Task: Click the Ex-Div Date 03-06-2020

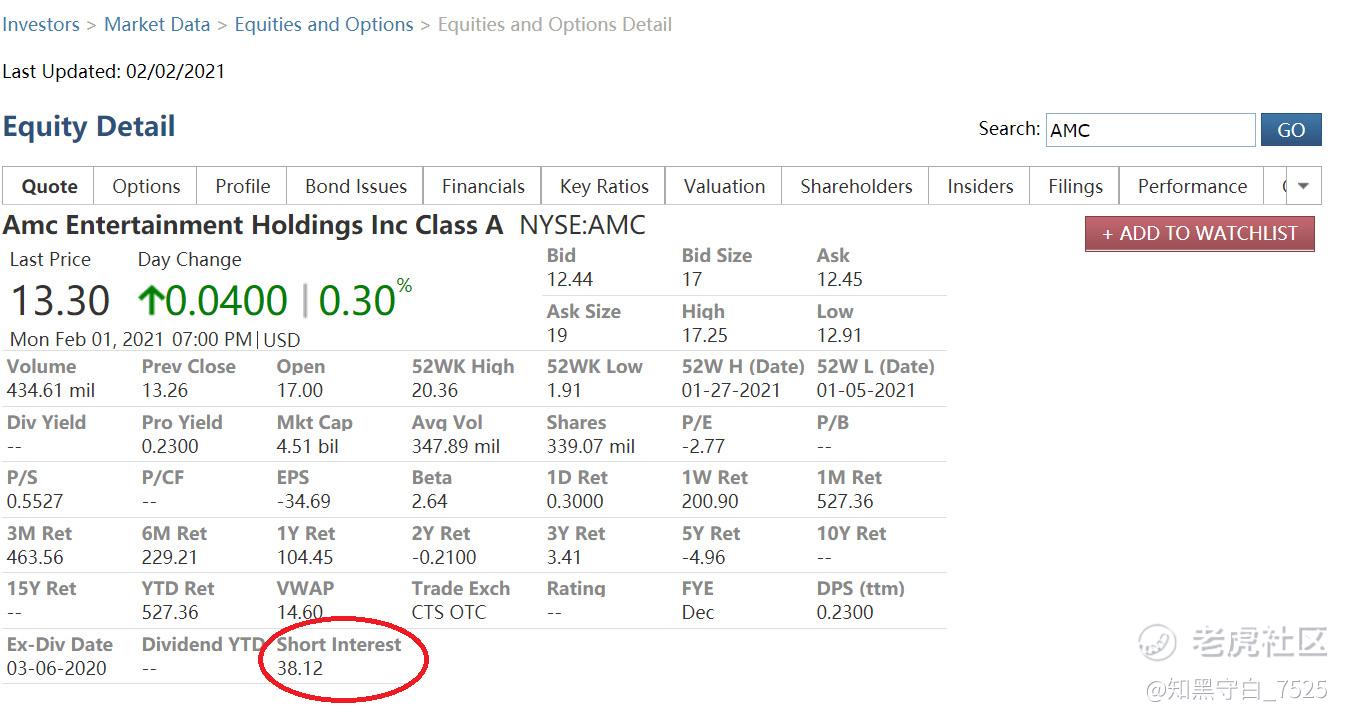Action: coord(56,669)
